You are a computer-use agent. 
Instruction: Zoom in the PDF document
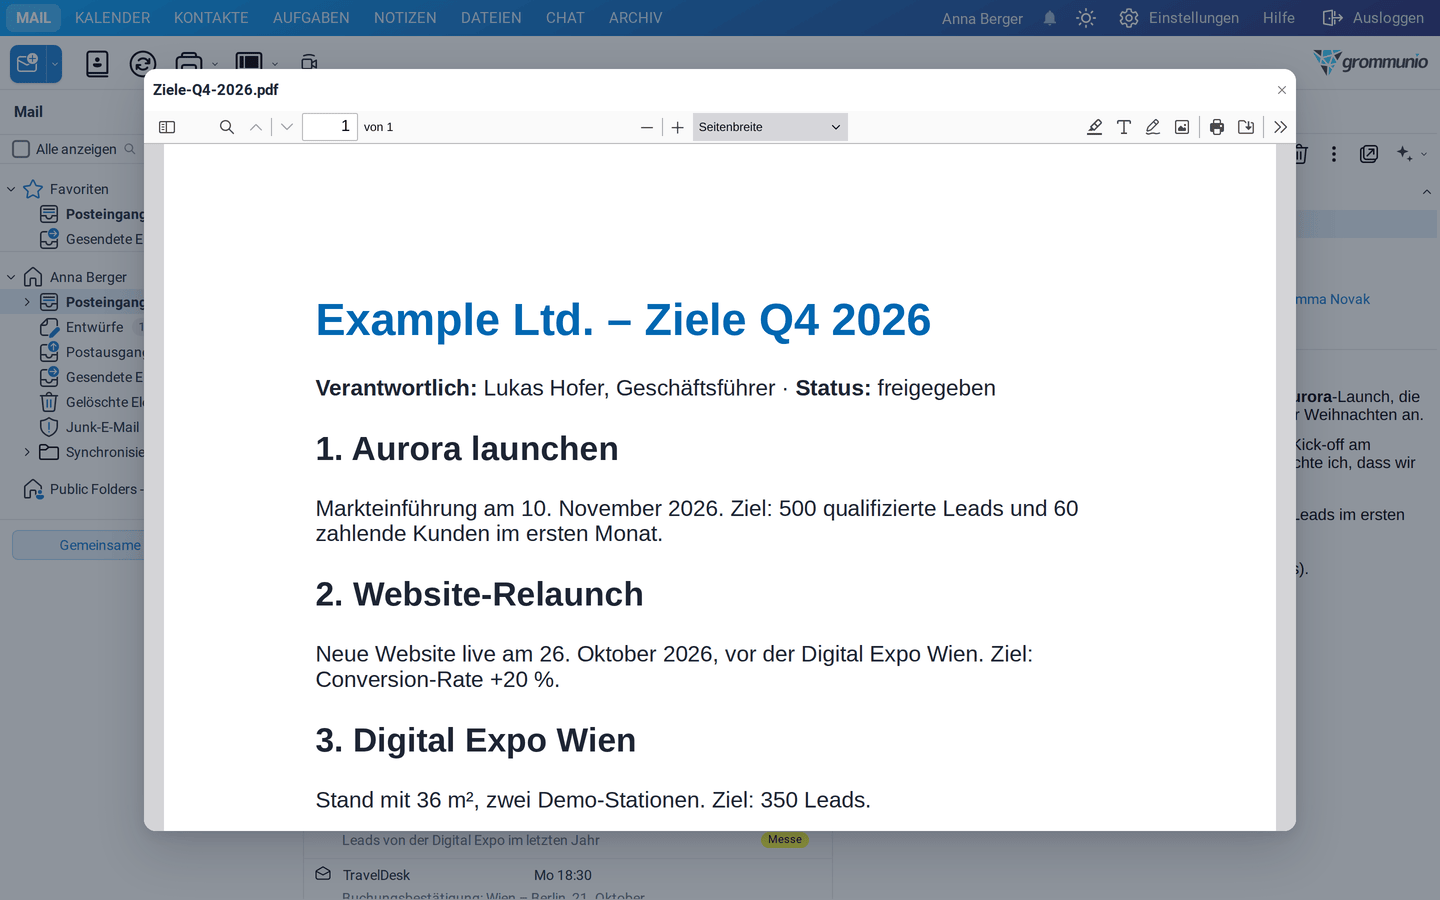pyautogui.click(x=678, y=127)
